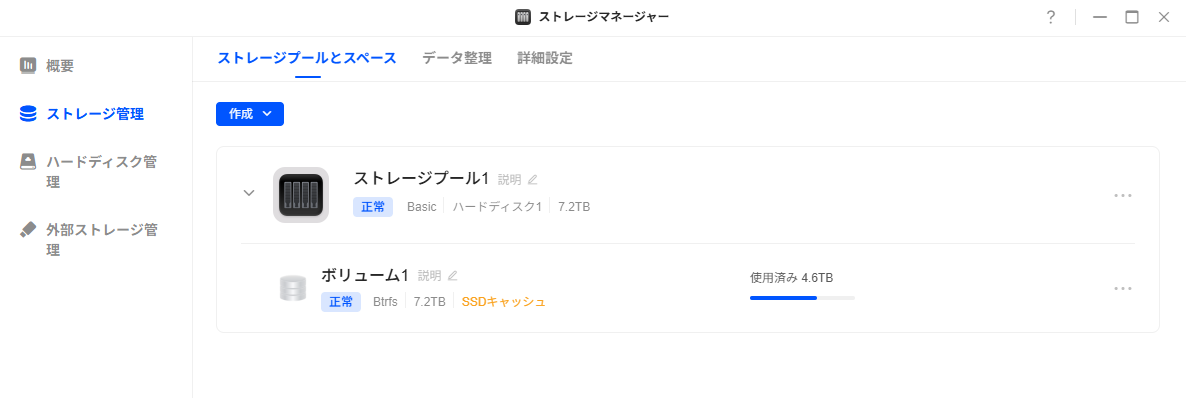This screenshot has width=1186, height=398.
Task: Click the ボリューム1 volume cylinder icon
Action: (292, 288)
